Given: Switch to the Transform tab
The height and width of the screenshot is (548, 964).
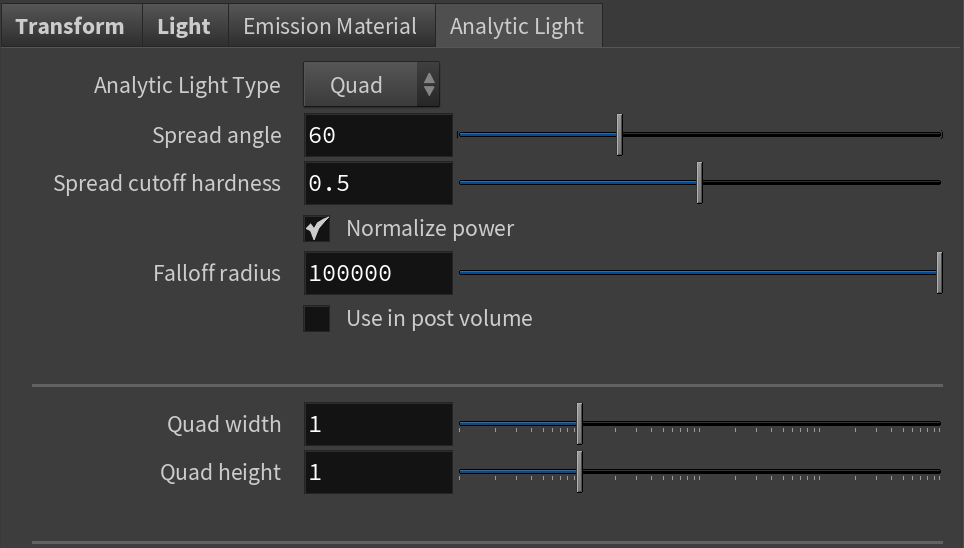Looking at the screenshot, I should click(x=70, y=26).
